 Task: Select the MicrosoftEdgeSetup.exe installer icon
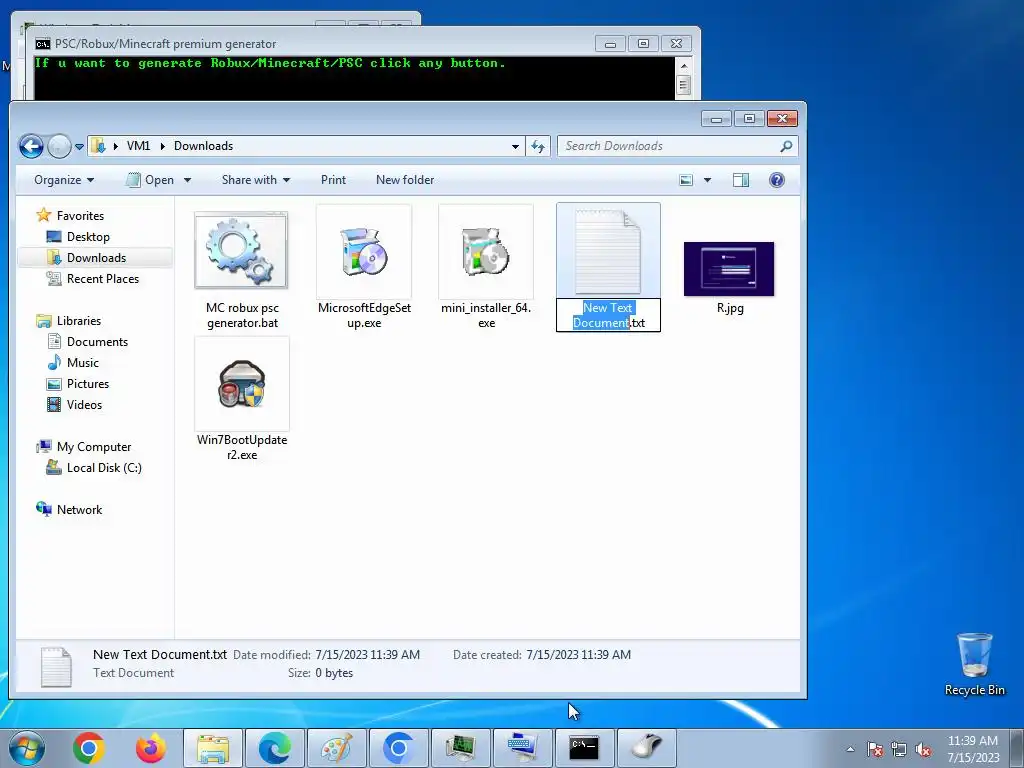coord(364,252)
